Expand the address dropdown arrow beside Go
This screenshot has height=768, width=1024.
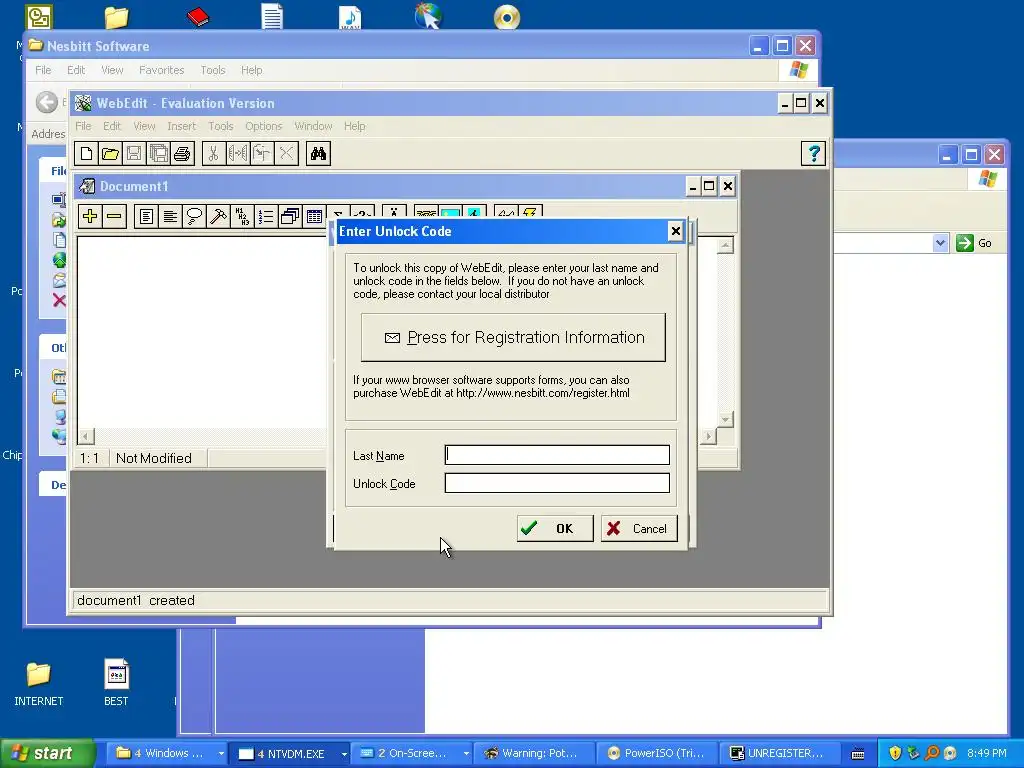940,243
